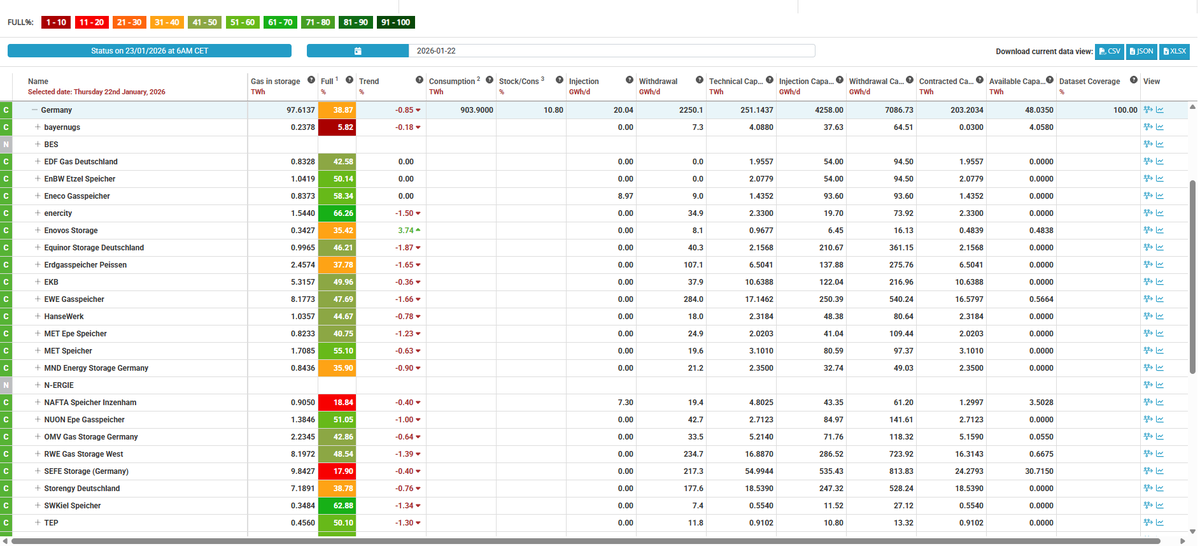Expand the Eneco Gasspeicher row
The image size is (1200, 551).
click(x=38, y=196)
